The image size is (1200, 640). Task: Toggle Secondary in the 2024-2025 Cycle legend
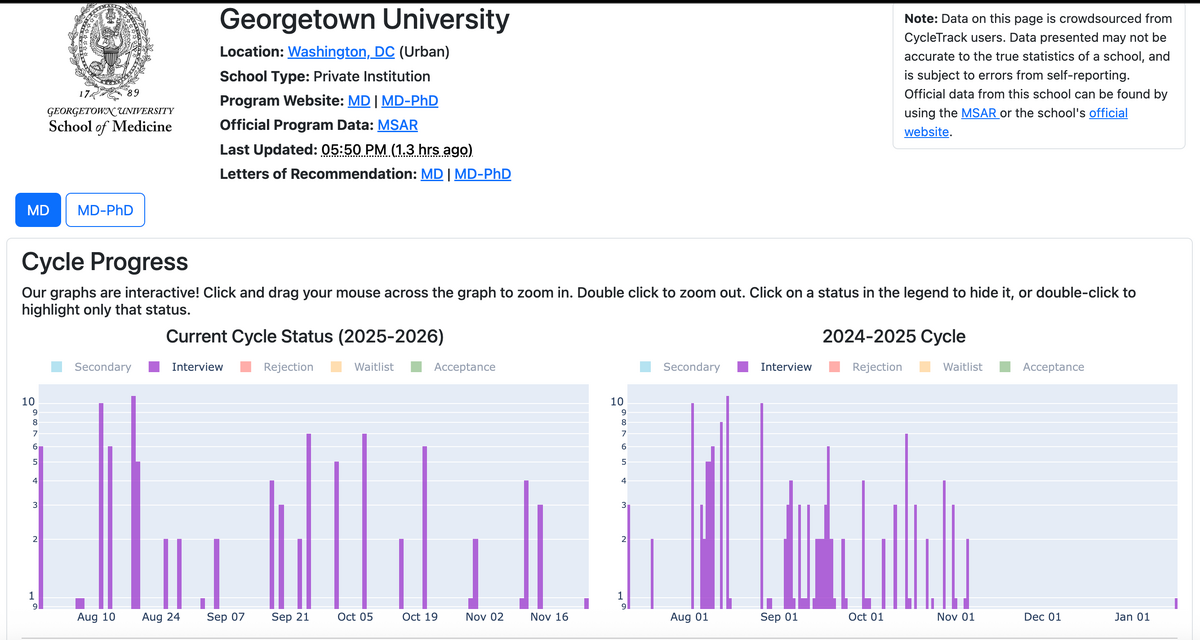pos(680,367)
